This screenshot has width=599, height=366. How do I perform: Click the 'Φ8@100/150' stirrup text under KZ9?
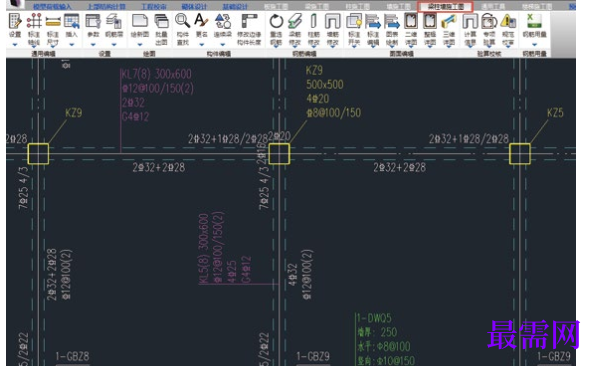333,113
